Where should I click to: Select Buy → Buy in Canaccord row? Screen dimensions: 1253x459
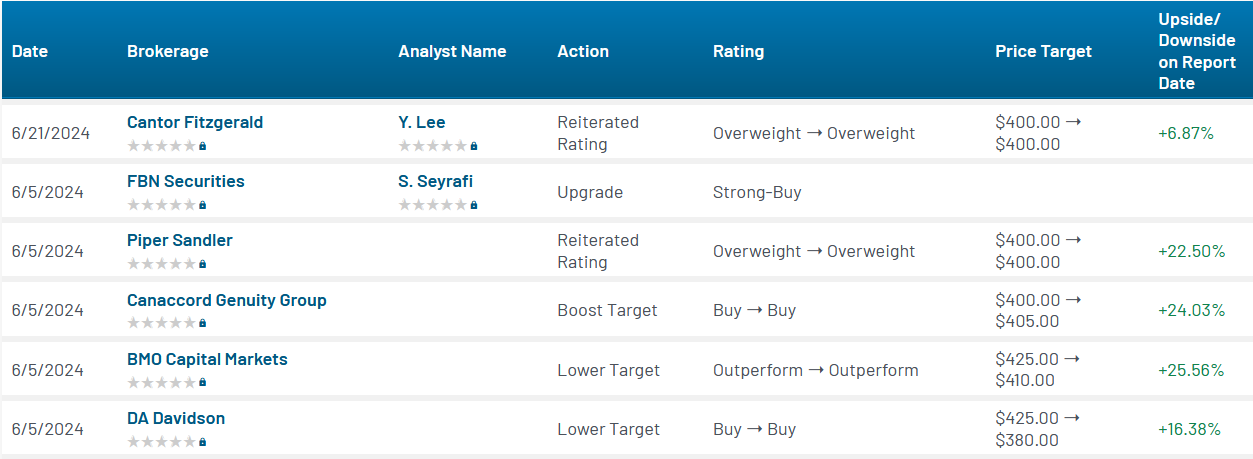point(755,310)
